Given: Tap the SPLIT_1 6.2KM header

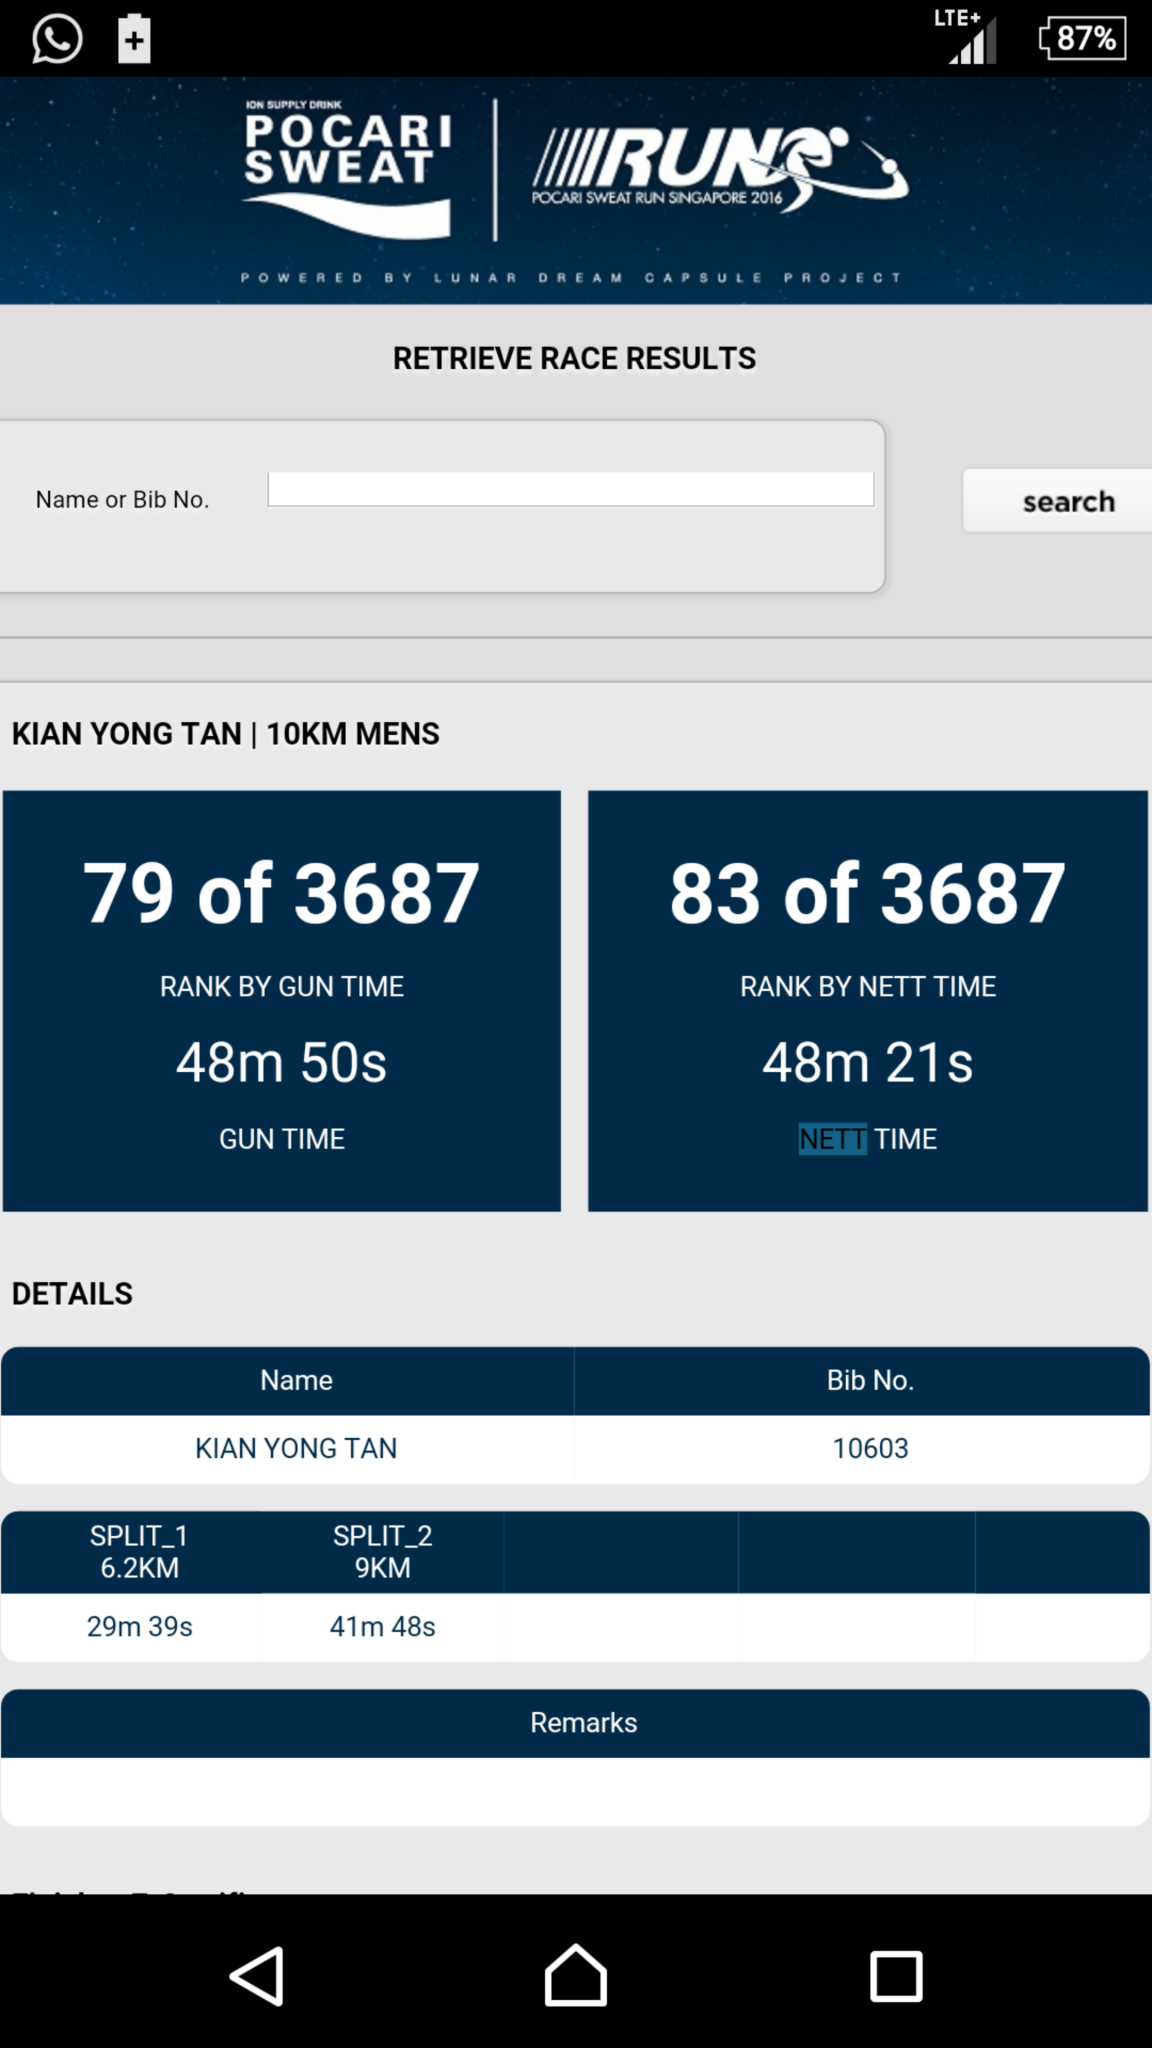Looking at the screenshot, I should (139, 1551).
